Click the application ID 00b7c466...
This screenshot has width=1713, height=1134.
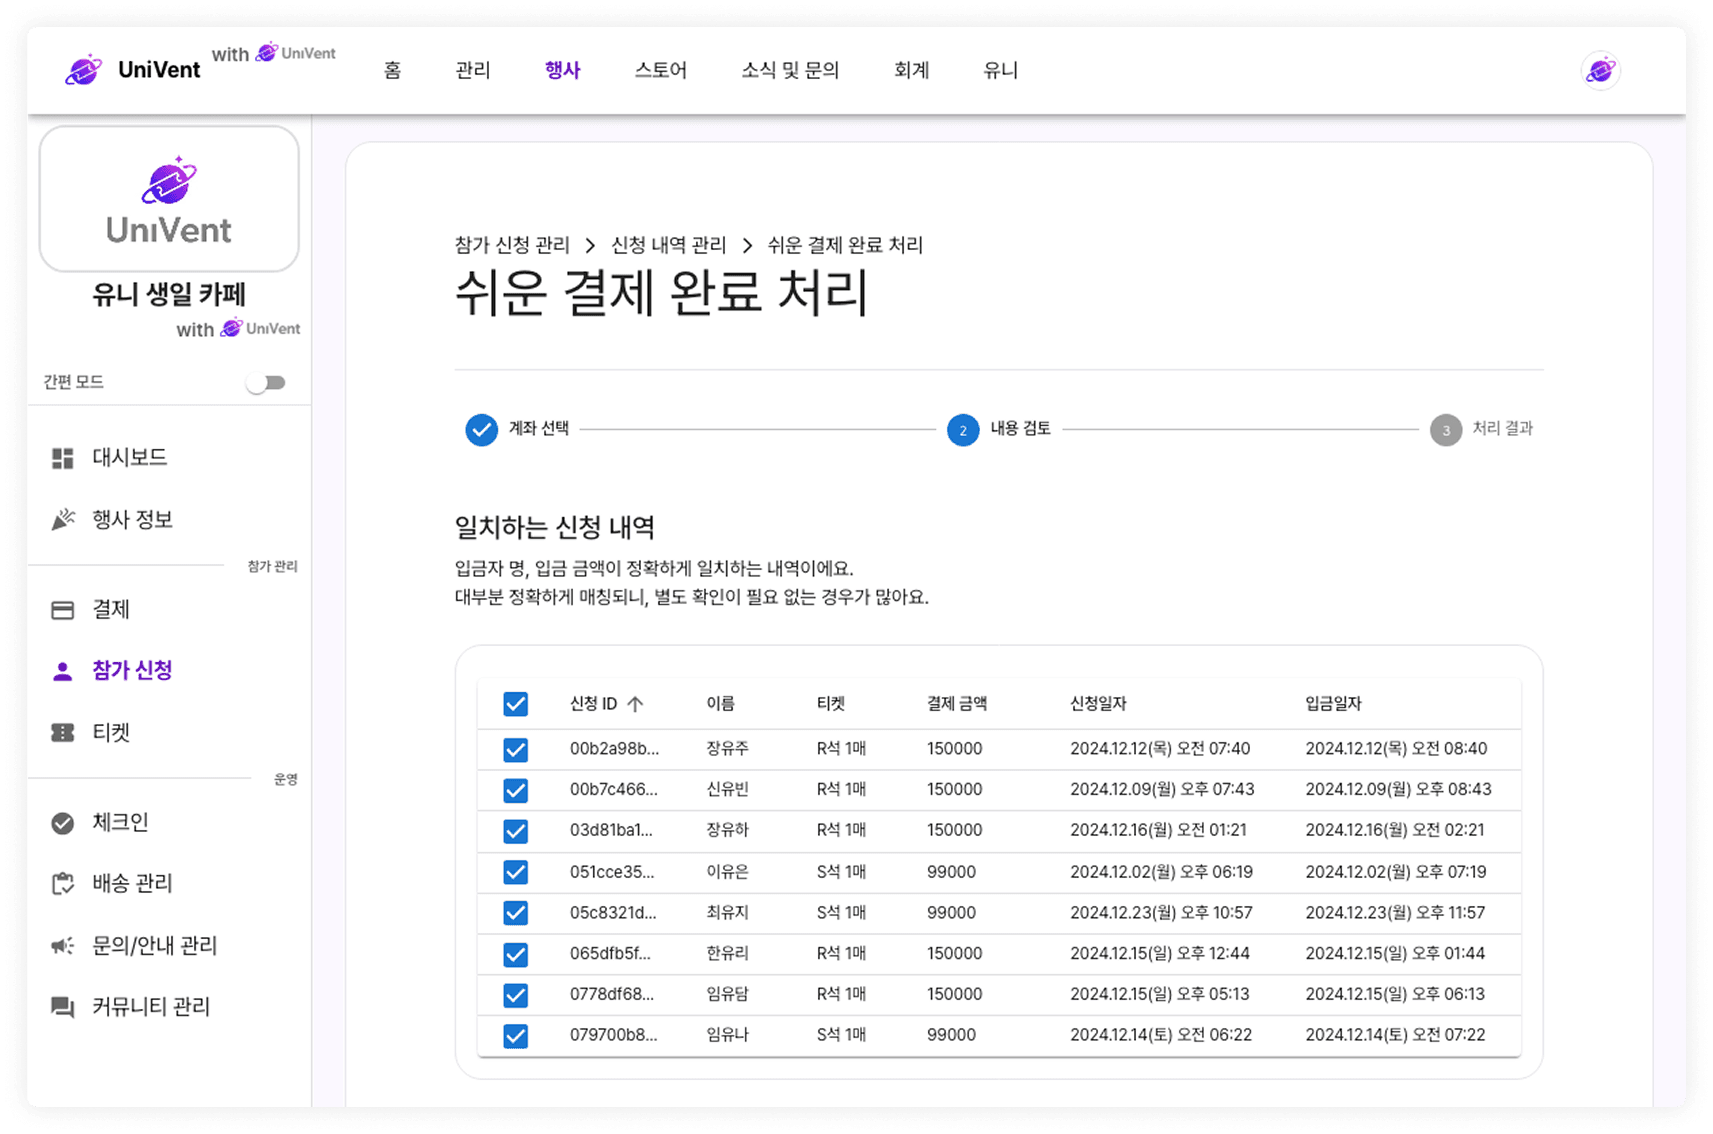614,790
